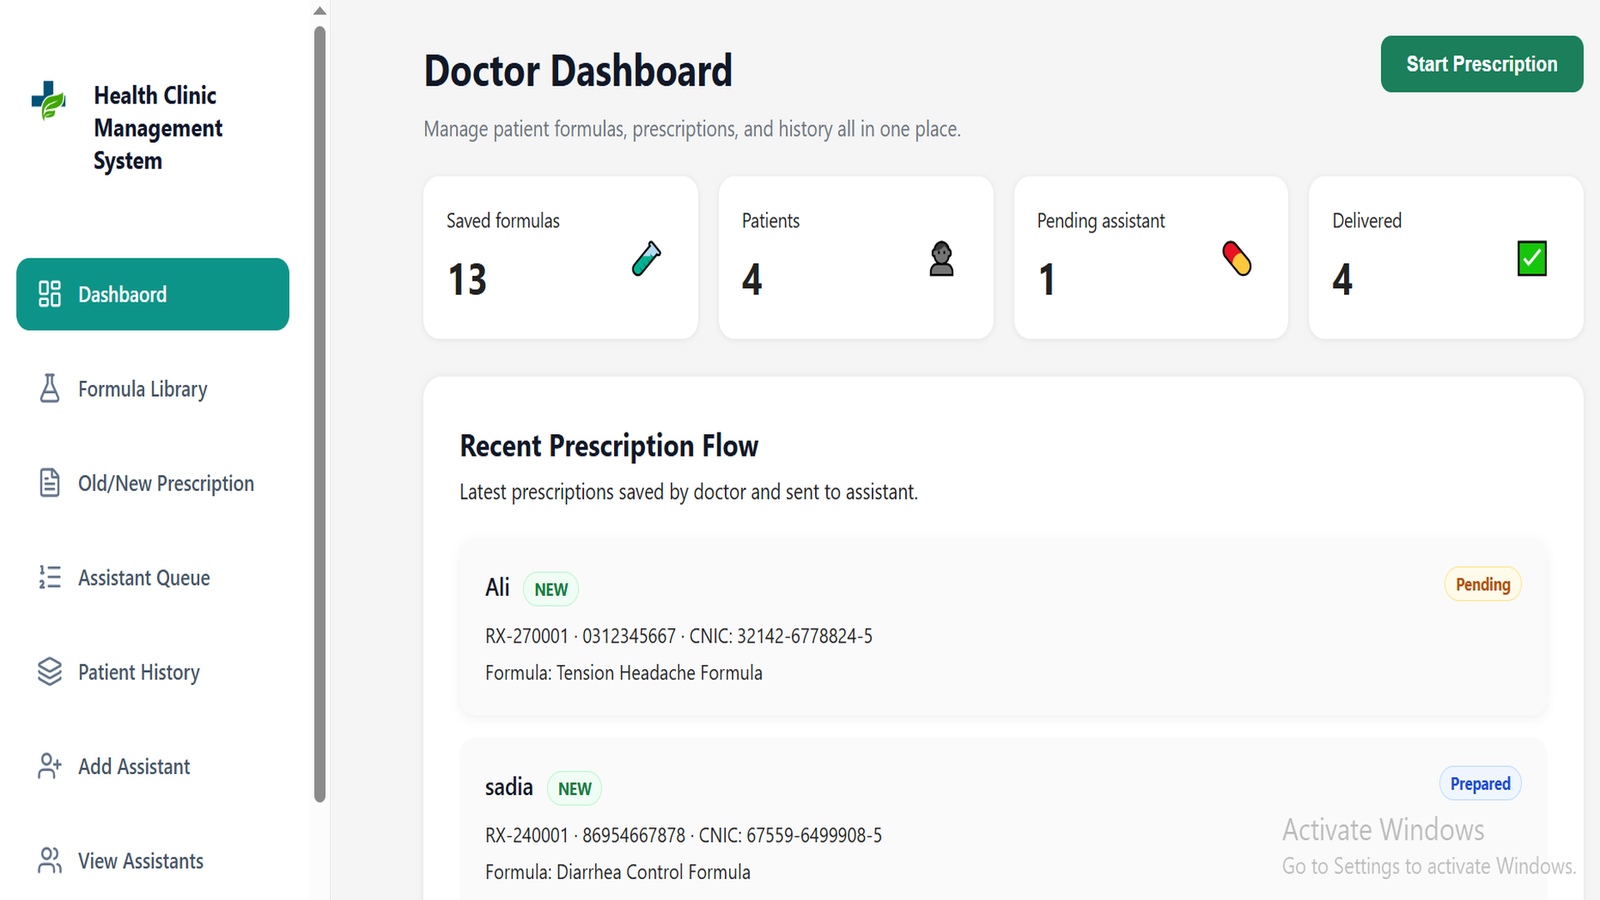Select Patient History in the sidebar
This screenshot has height=900, width=1600.
[x=153, y=672]
